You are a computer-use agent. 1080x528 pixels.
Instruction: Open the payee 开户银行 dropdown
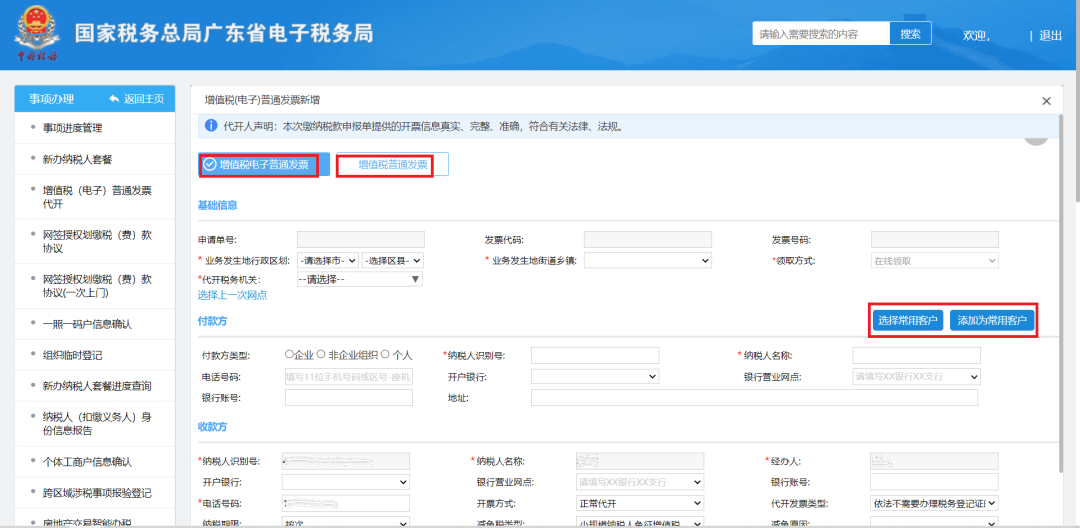click(x=346, y=481)
